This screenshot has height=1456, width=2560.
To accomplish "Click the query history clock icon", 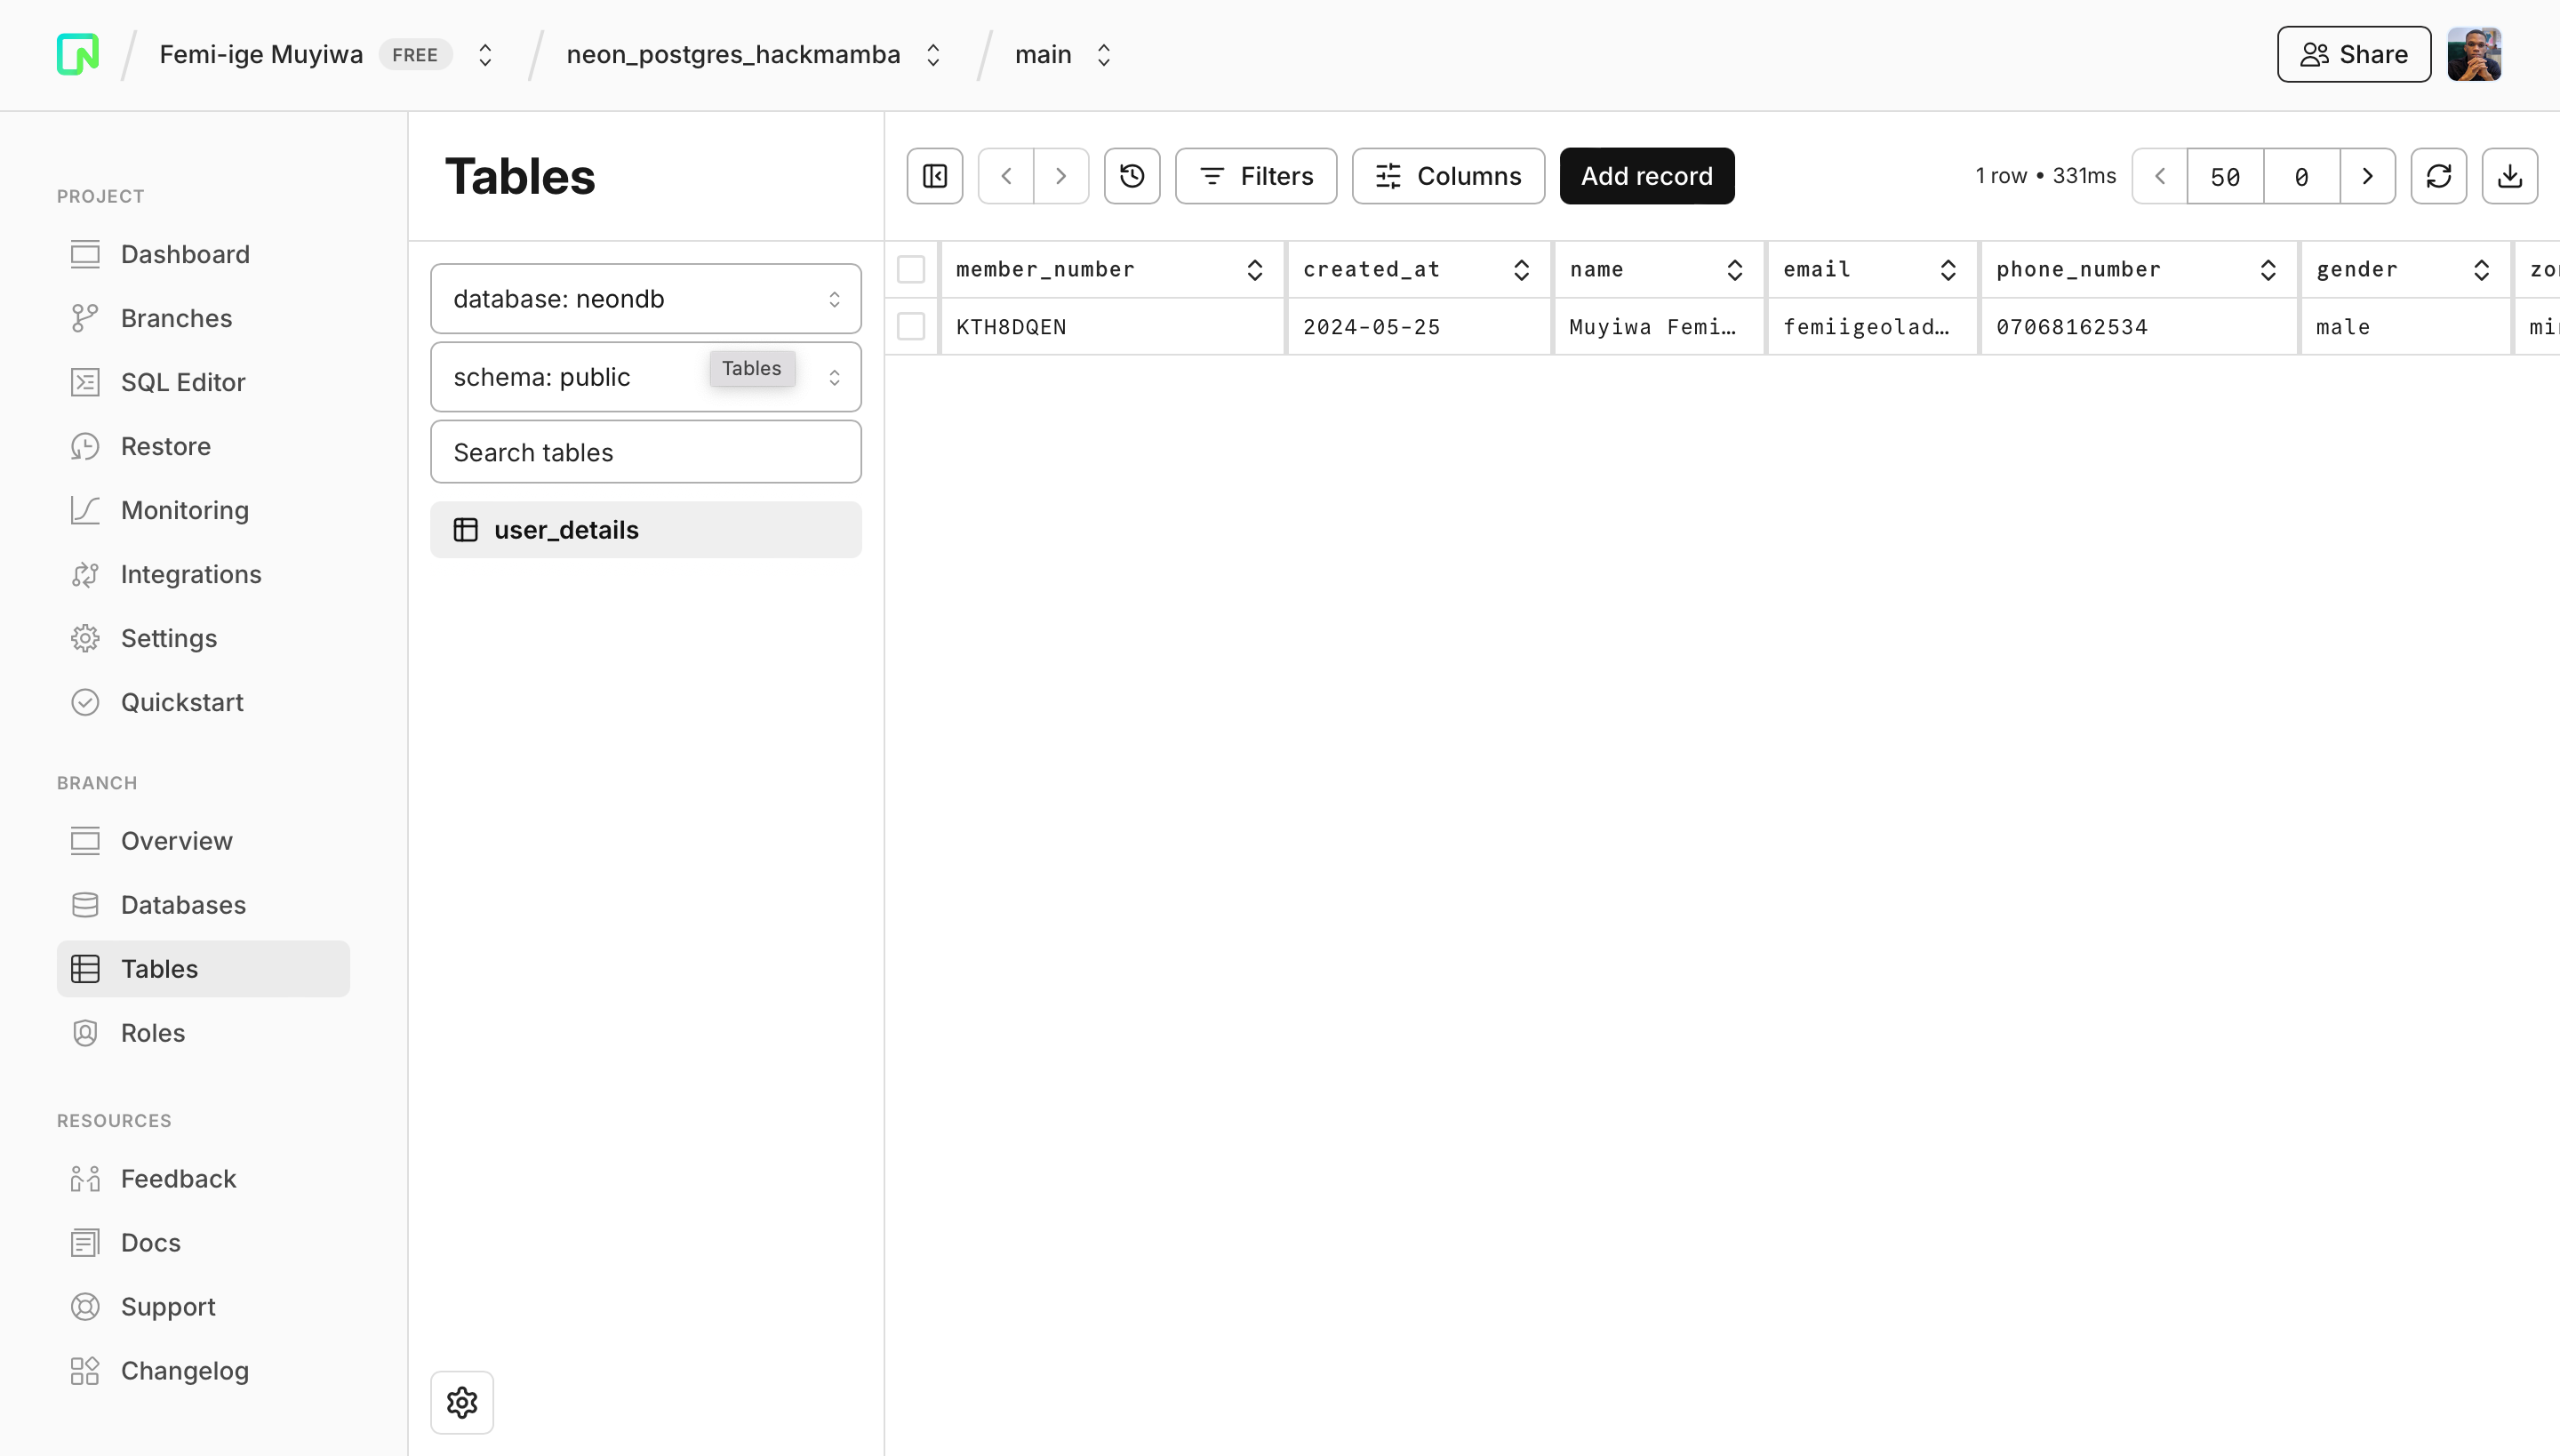I will 1131,176.
